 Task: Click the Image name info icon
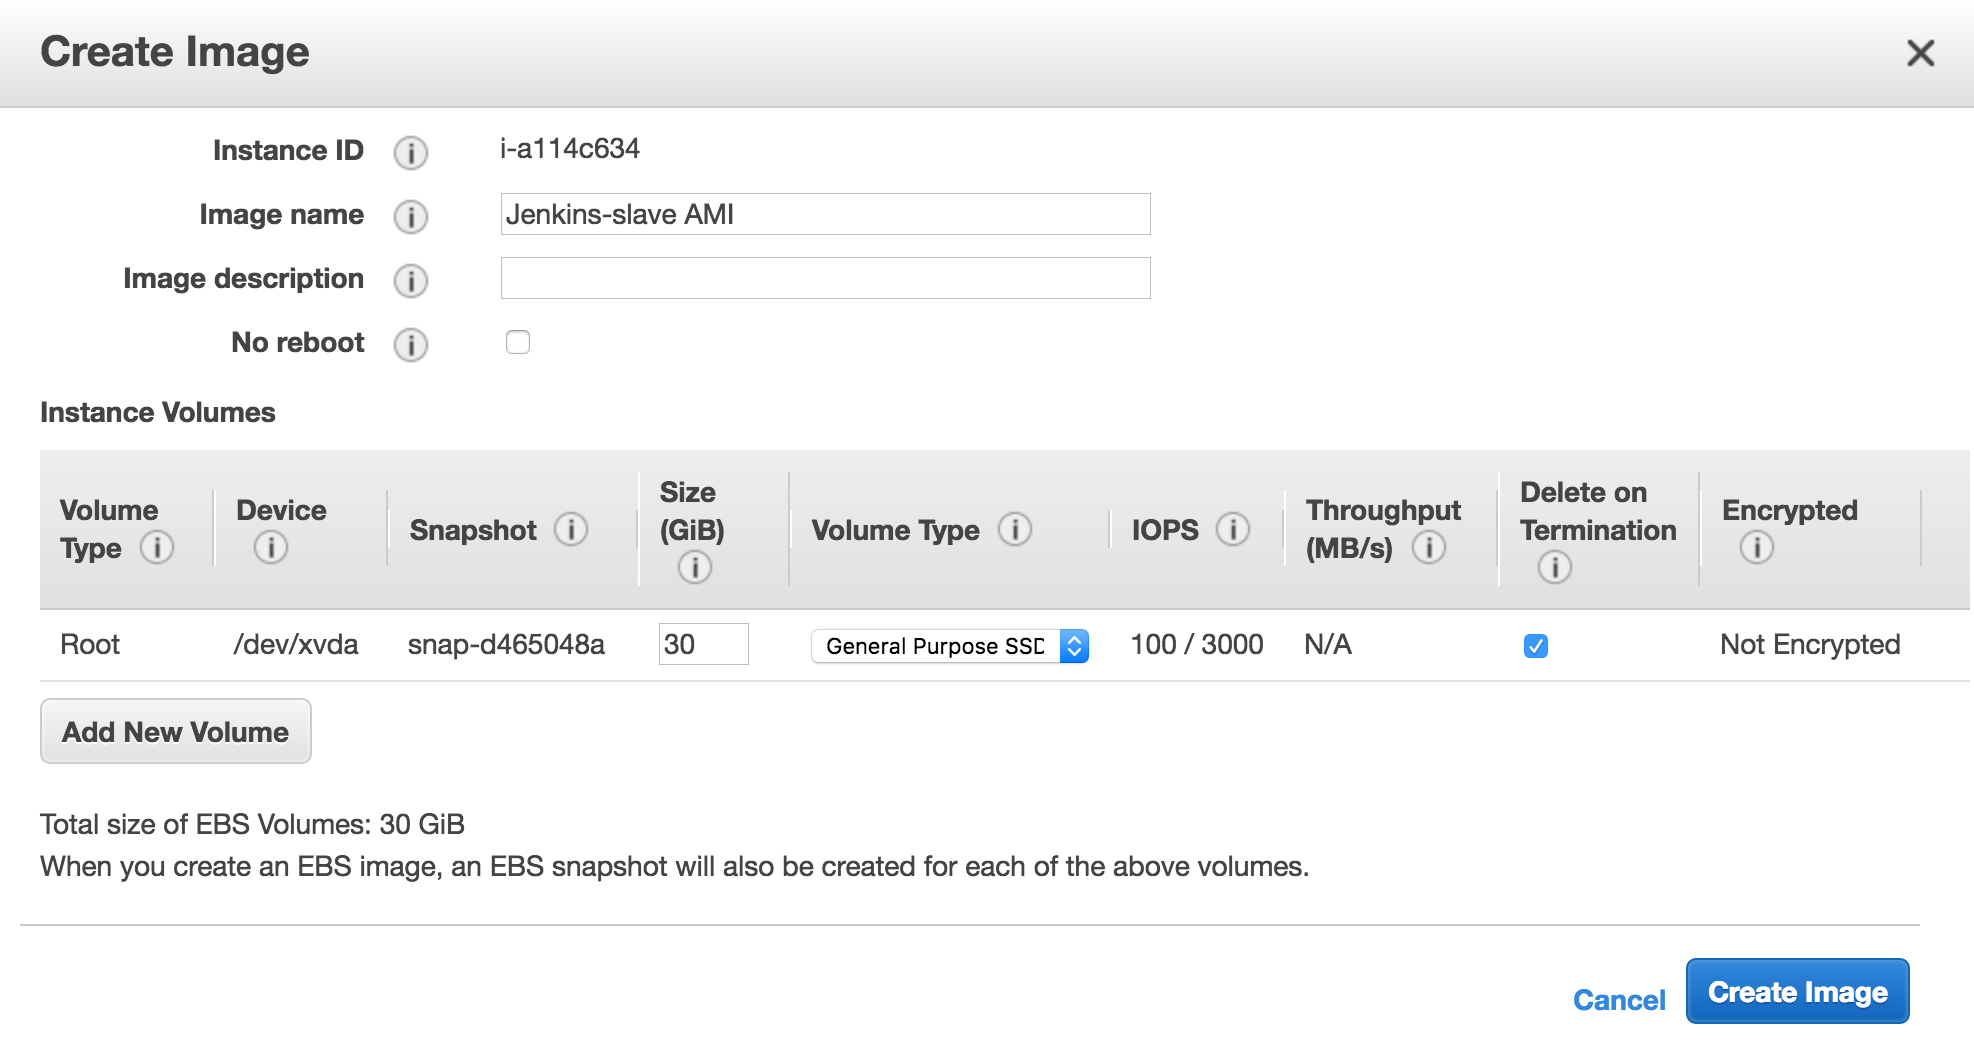tap(410, 216)
